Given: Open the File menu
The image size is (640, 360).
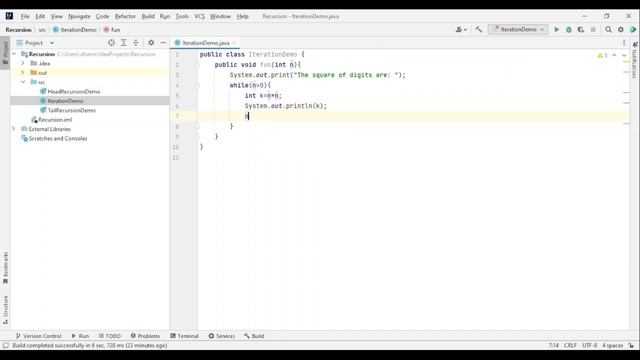Looking at the screenshot, I should pos(25,16).
